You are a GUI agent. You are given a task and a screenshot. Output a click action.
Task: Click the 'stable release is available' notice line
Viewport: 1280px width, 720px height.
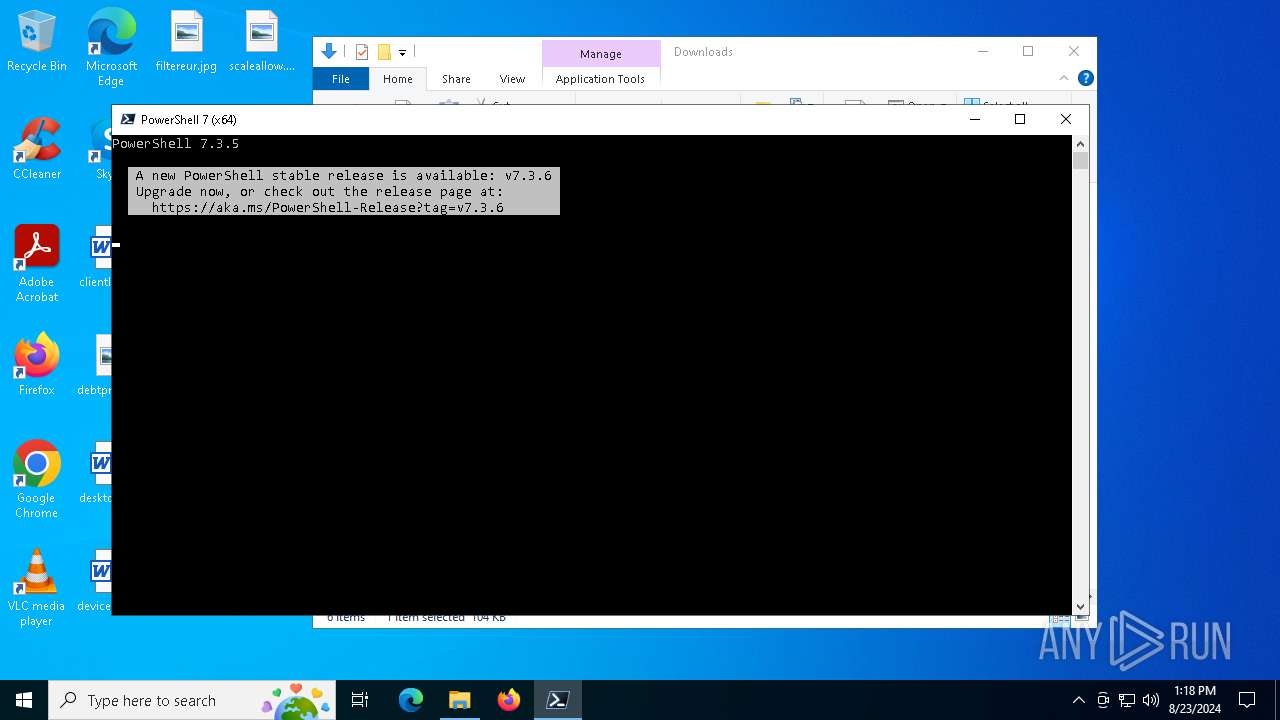344,176
